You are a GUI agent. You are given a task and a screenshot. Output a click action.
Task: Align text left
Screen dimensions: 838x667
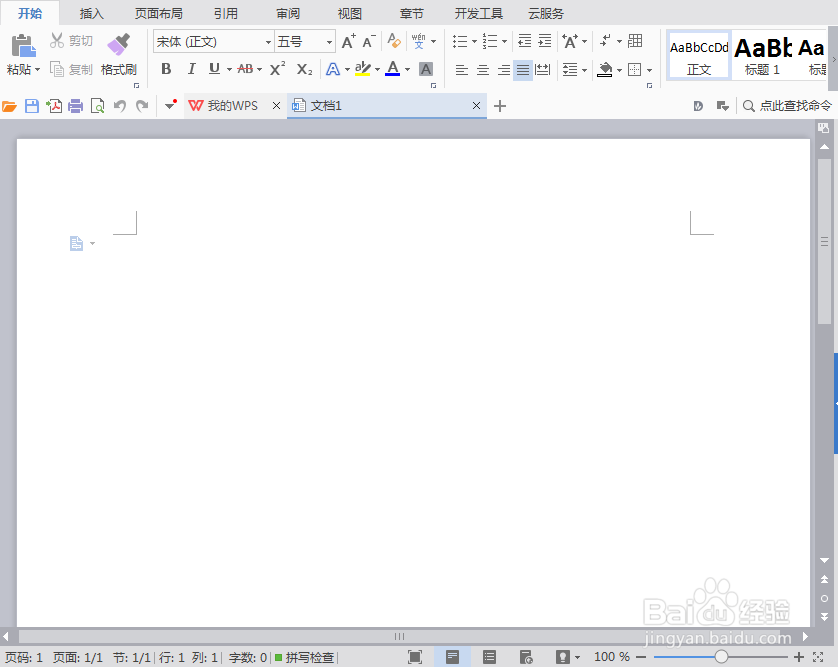click(x=462, y=69)
